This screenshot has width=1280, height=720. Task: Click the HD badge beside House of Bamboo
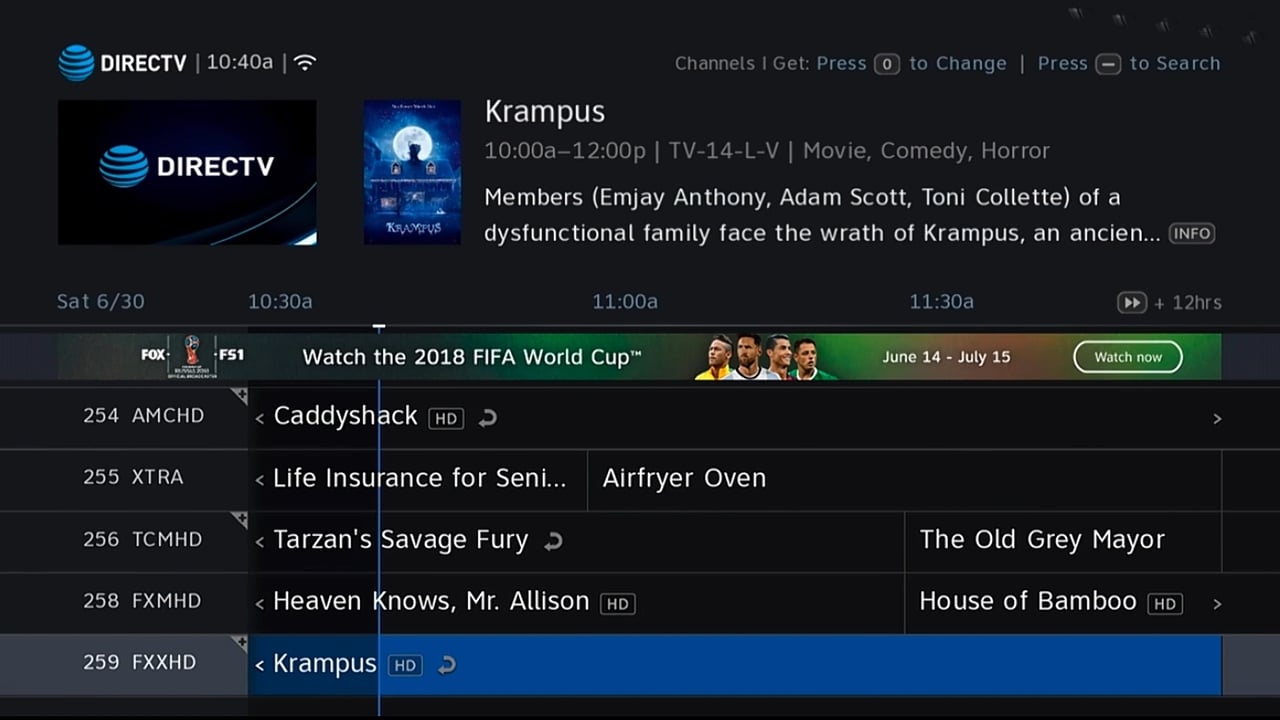coord(1165,604)
